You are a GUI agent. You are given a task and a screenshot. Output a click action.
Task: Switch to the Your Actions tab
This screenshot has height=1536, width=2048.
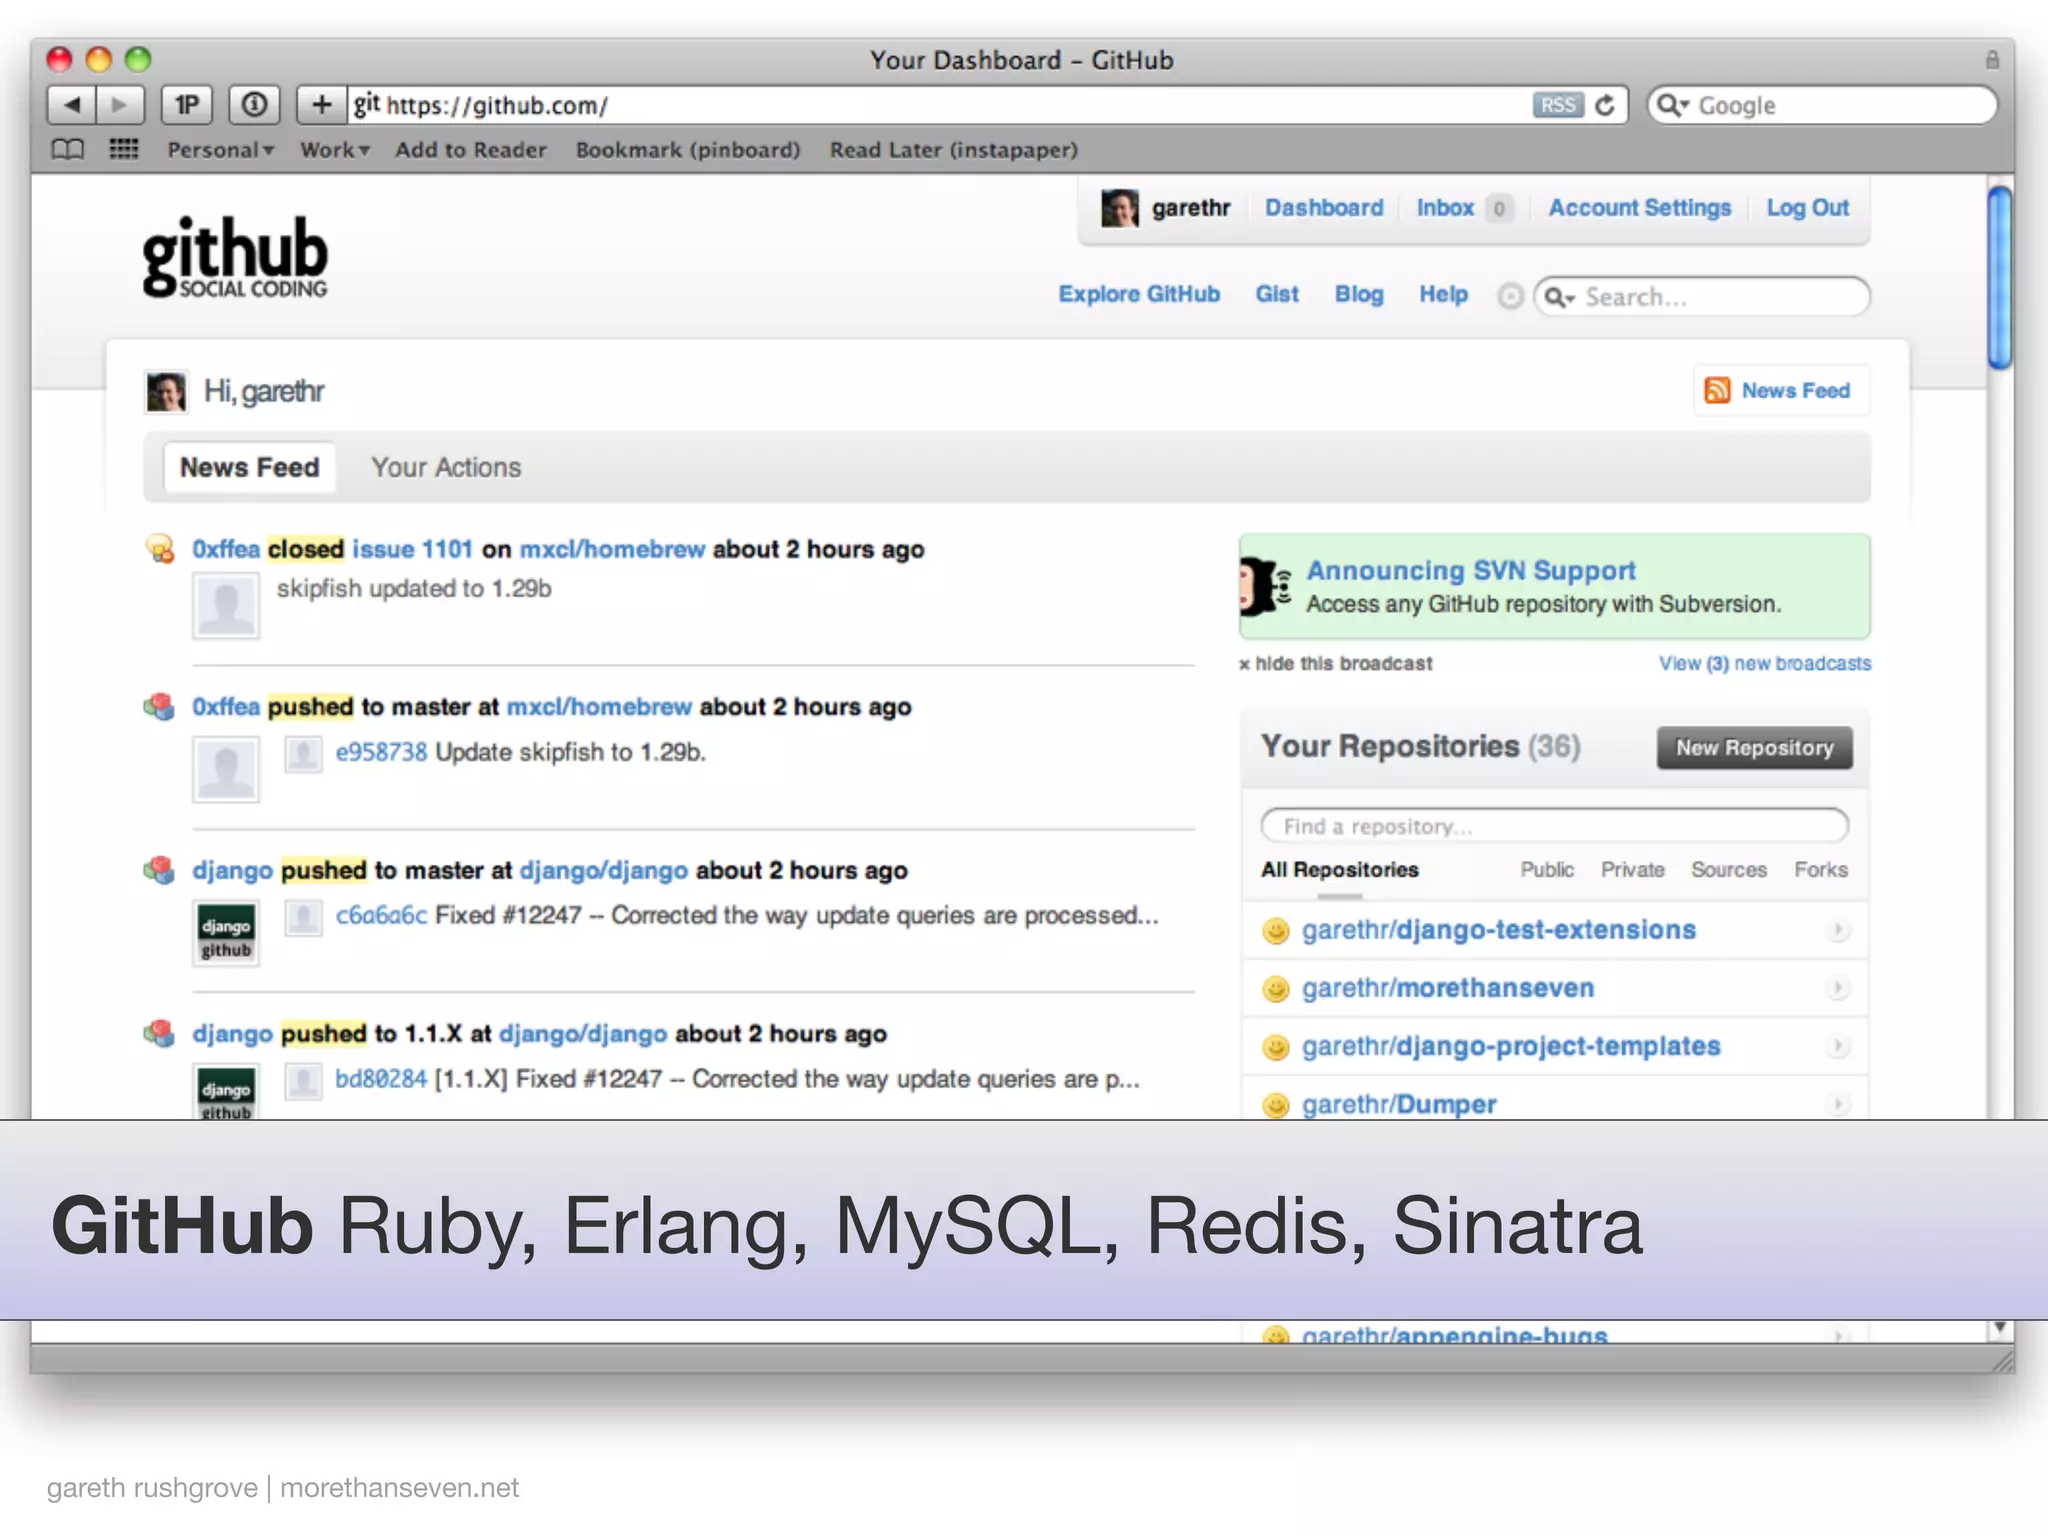coord(446,467)
